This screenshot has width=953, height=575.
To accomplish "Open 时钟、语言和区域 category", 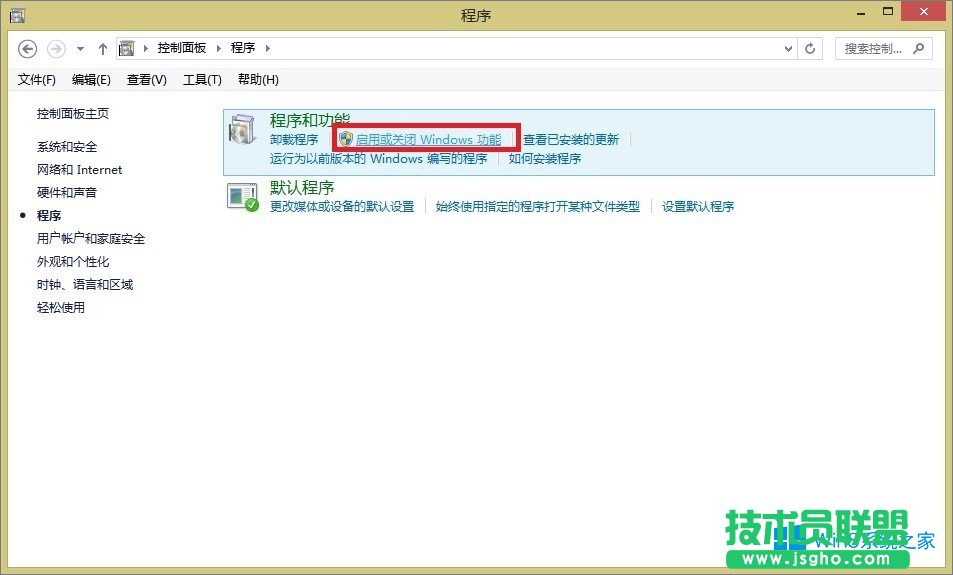I will point(85,284).
